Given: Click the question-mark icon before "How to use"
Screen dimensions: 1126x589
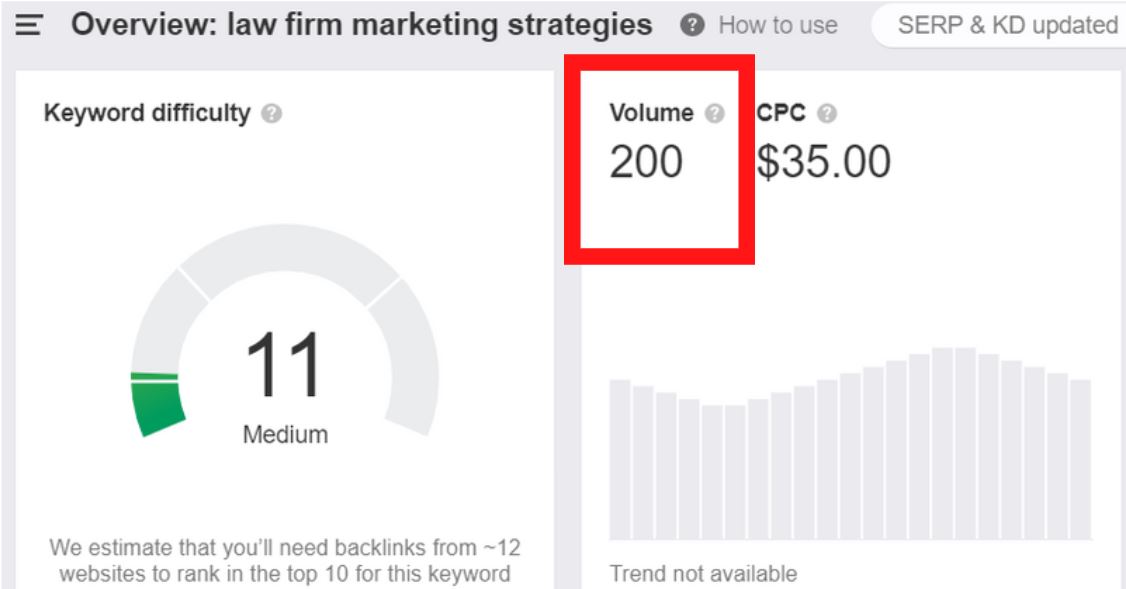Looking at the screenshot, I should click(x=693, y=26).
